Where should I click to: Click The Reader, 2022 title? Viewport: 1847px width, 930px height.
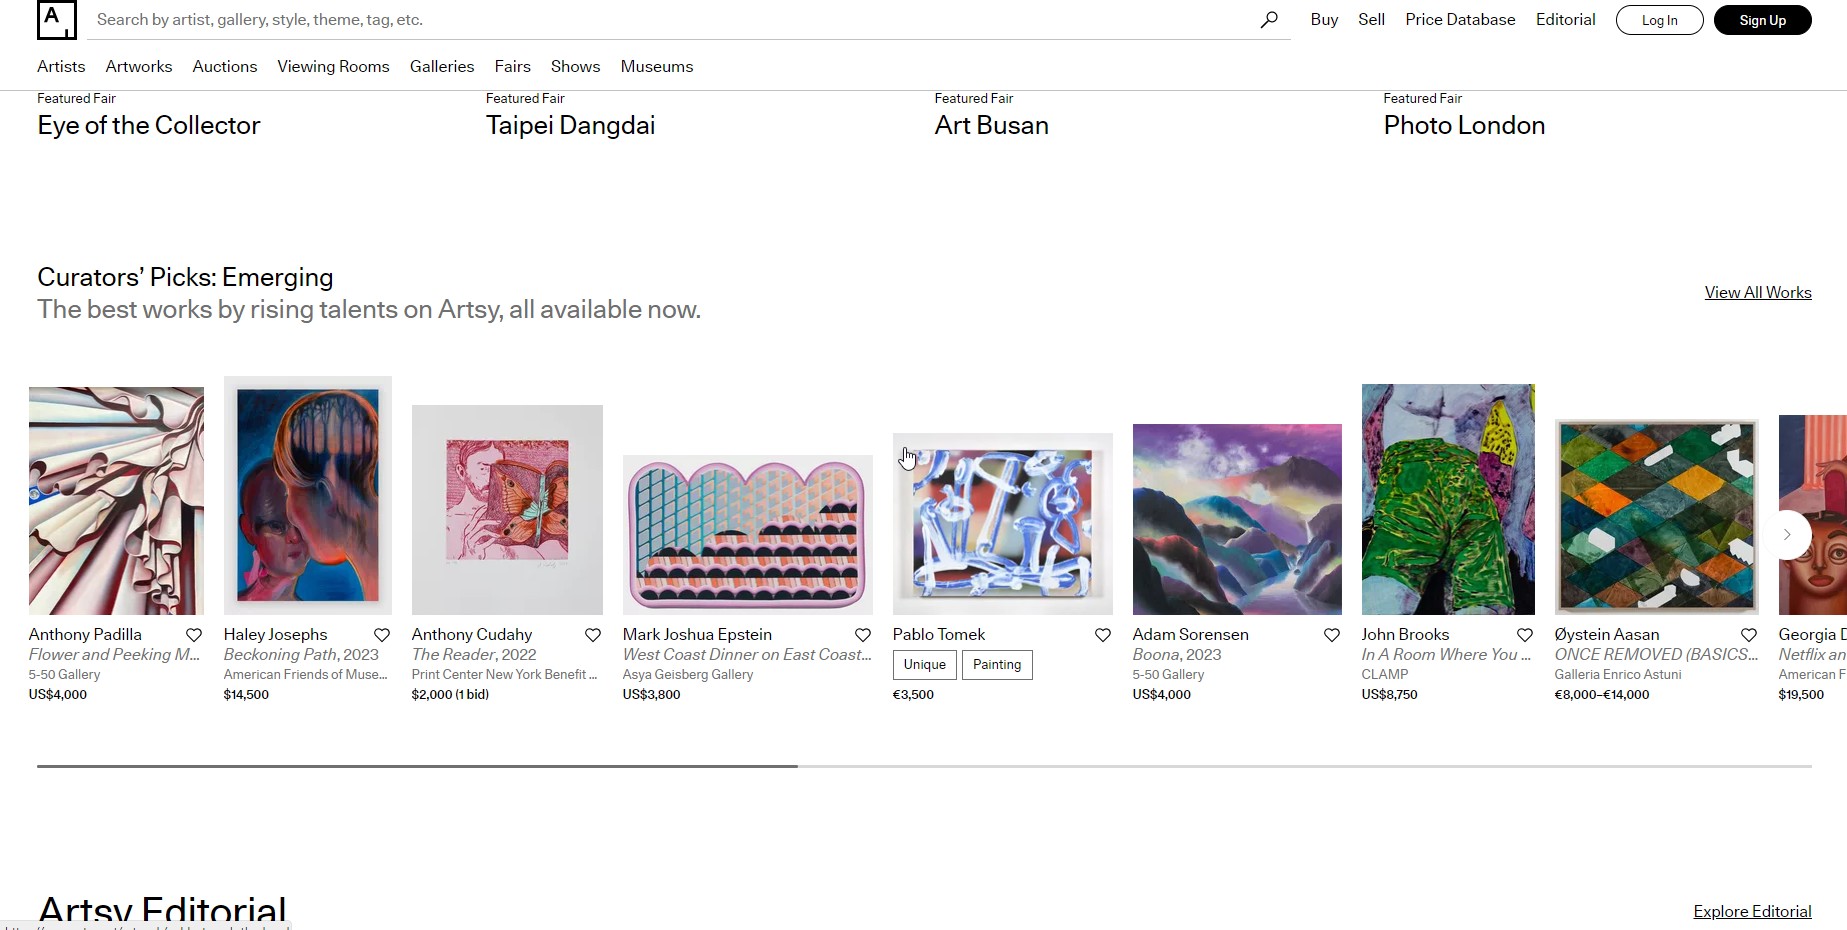(x=474, y=654)
